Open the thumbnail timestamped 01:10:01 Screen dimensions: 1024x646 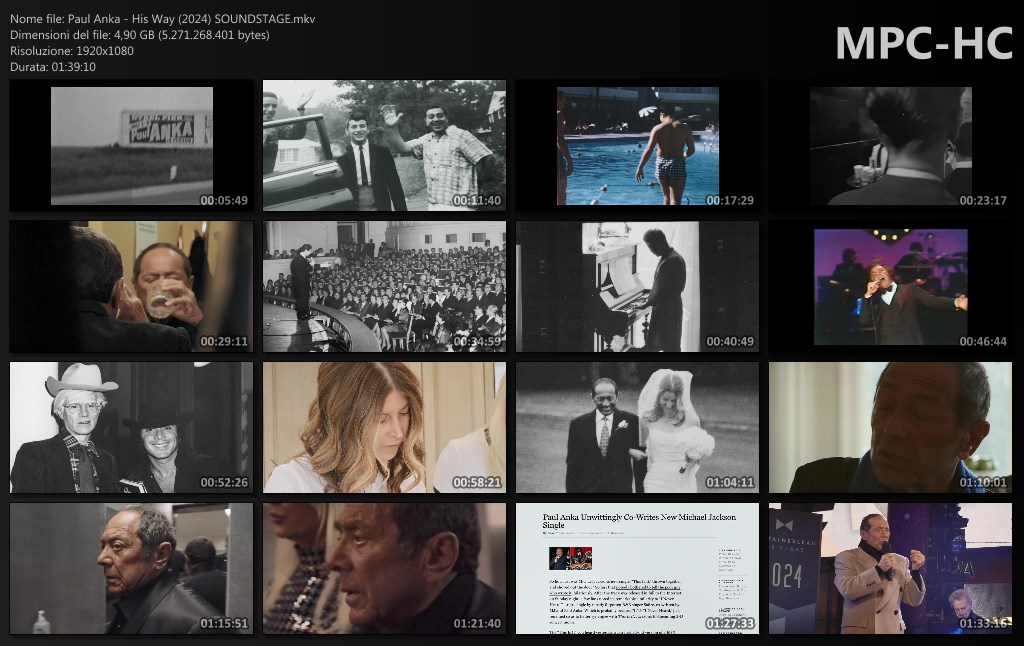(x=890, y=428)
